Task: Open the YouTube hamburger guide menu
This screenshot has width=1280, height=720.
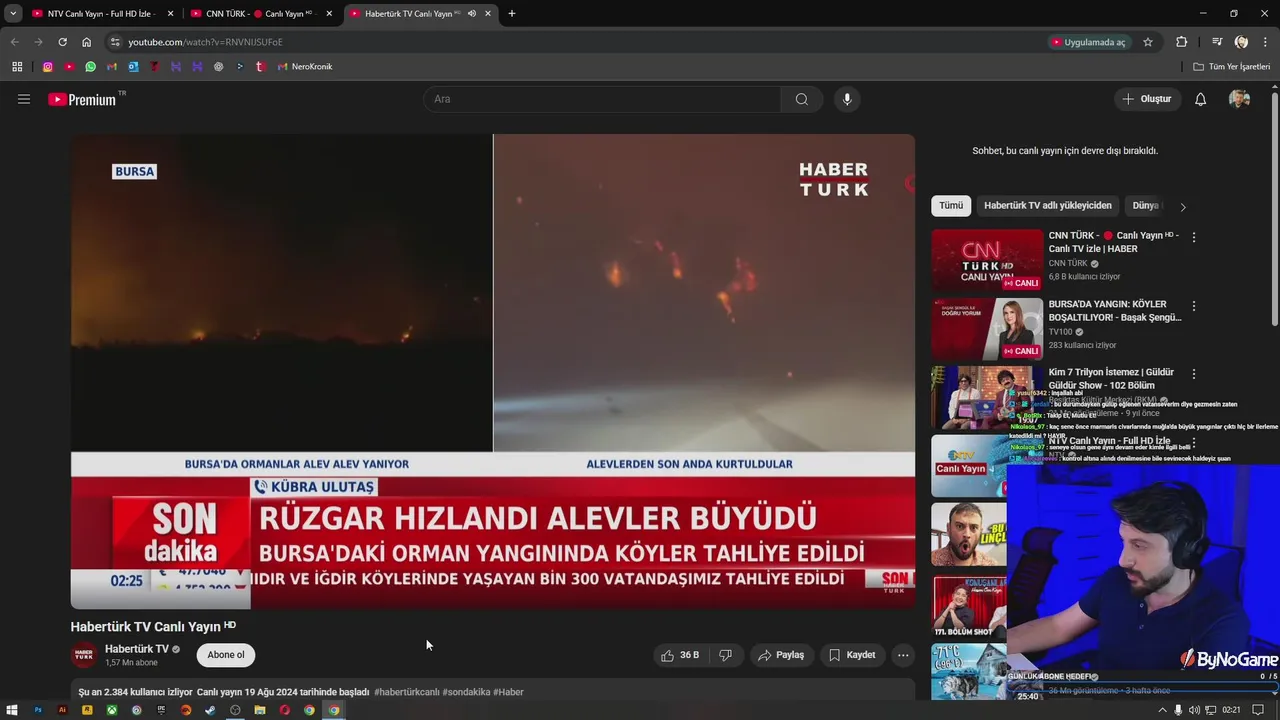Action: 24,99
